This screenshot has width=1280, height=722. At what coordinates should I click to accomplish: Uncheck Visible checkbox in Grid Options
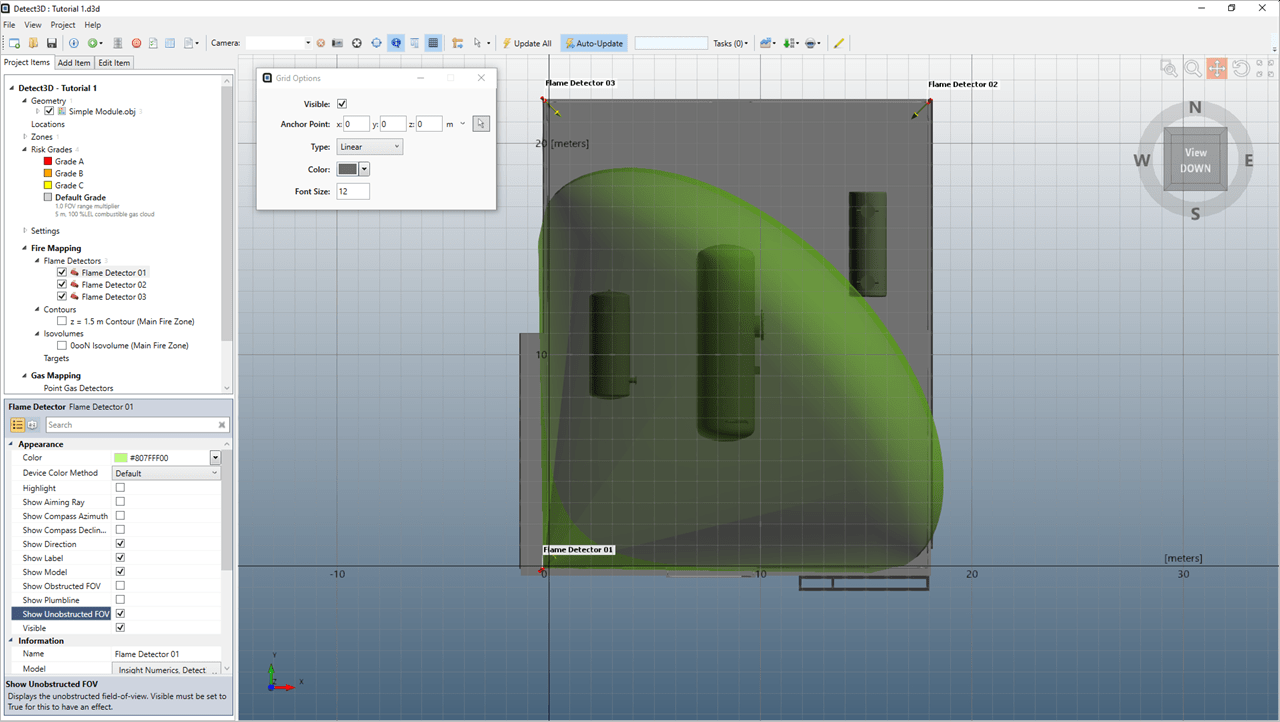point(342,104)
